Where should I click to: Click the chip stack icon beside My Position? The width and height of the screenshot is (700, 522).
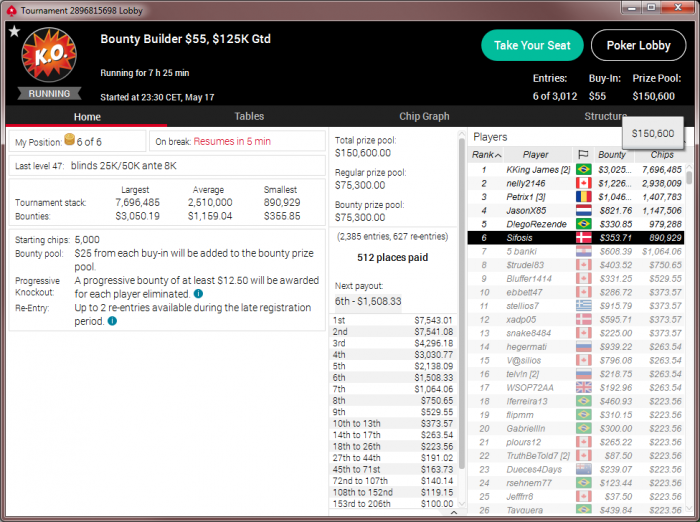coord(69,140)
